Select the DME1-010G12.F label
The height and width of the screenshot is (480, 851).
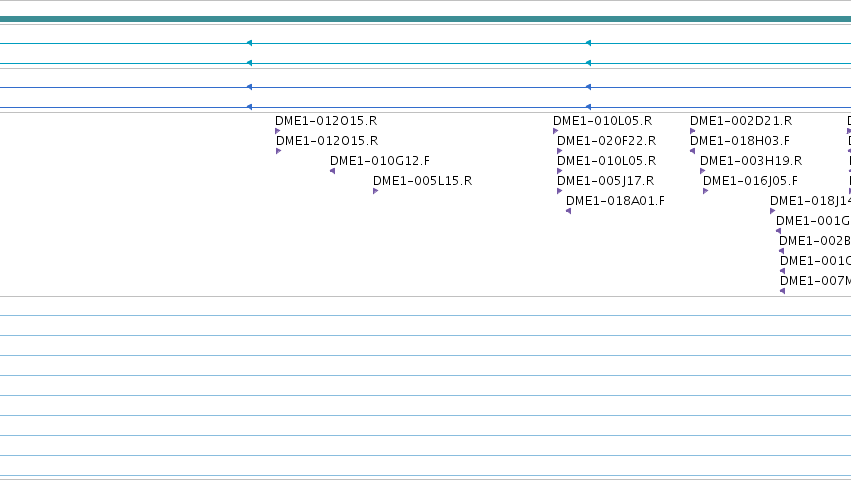tap(380, 161)
